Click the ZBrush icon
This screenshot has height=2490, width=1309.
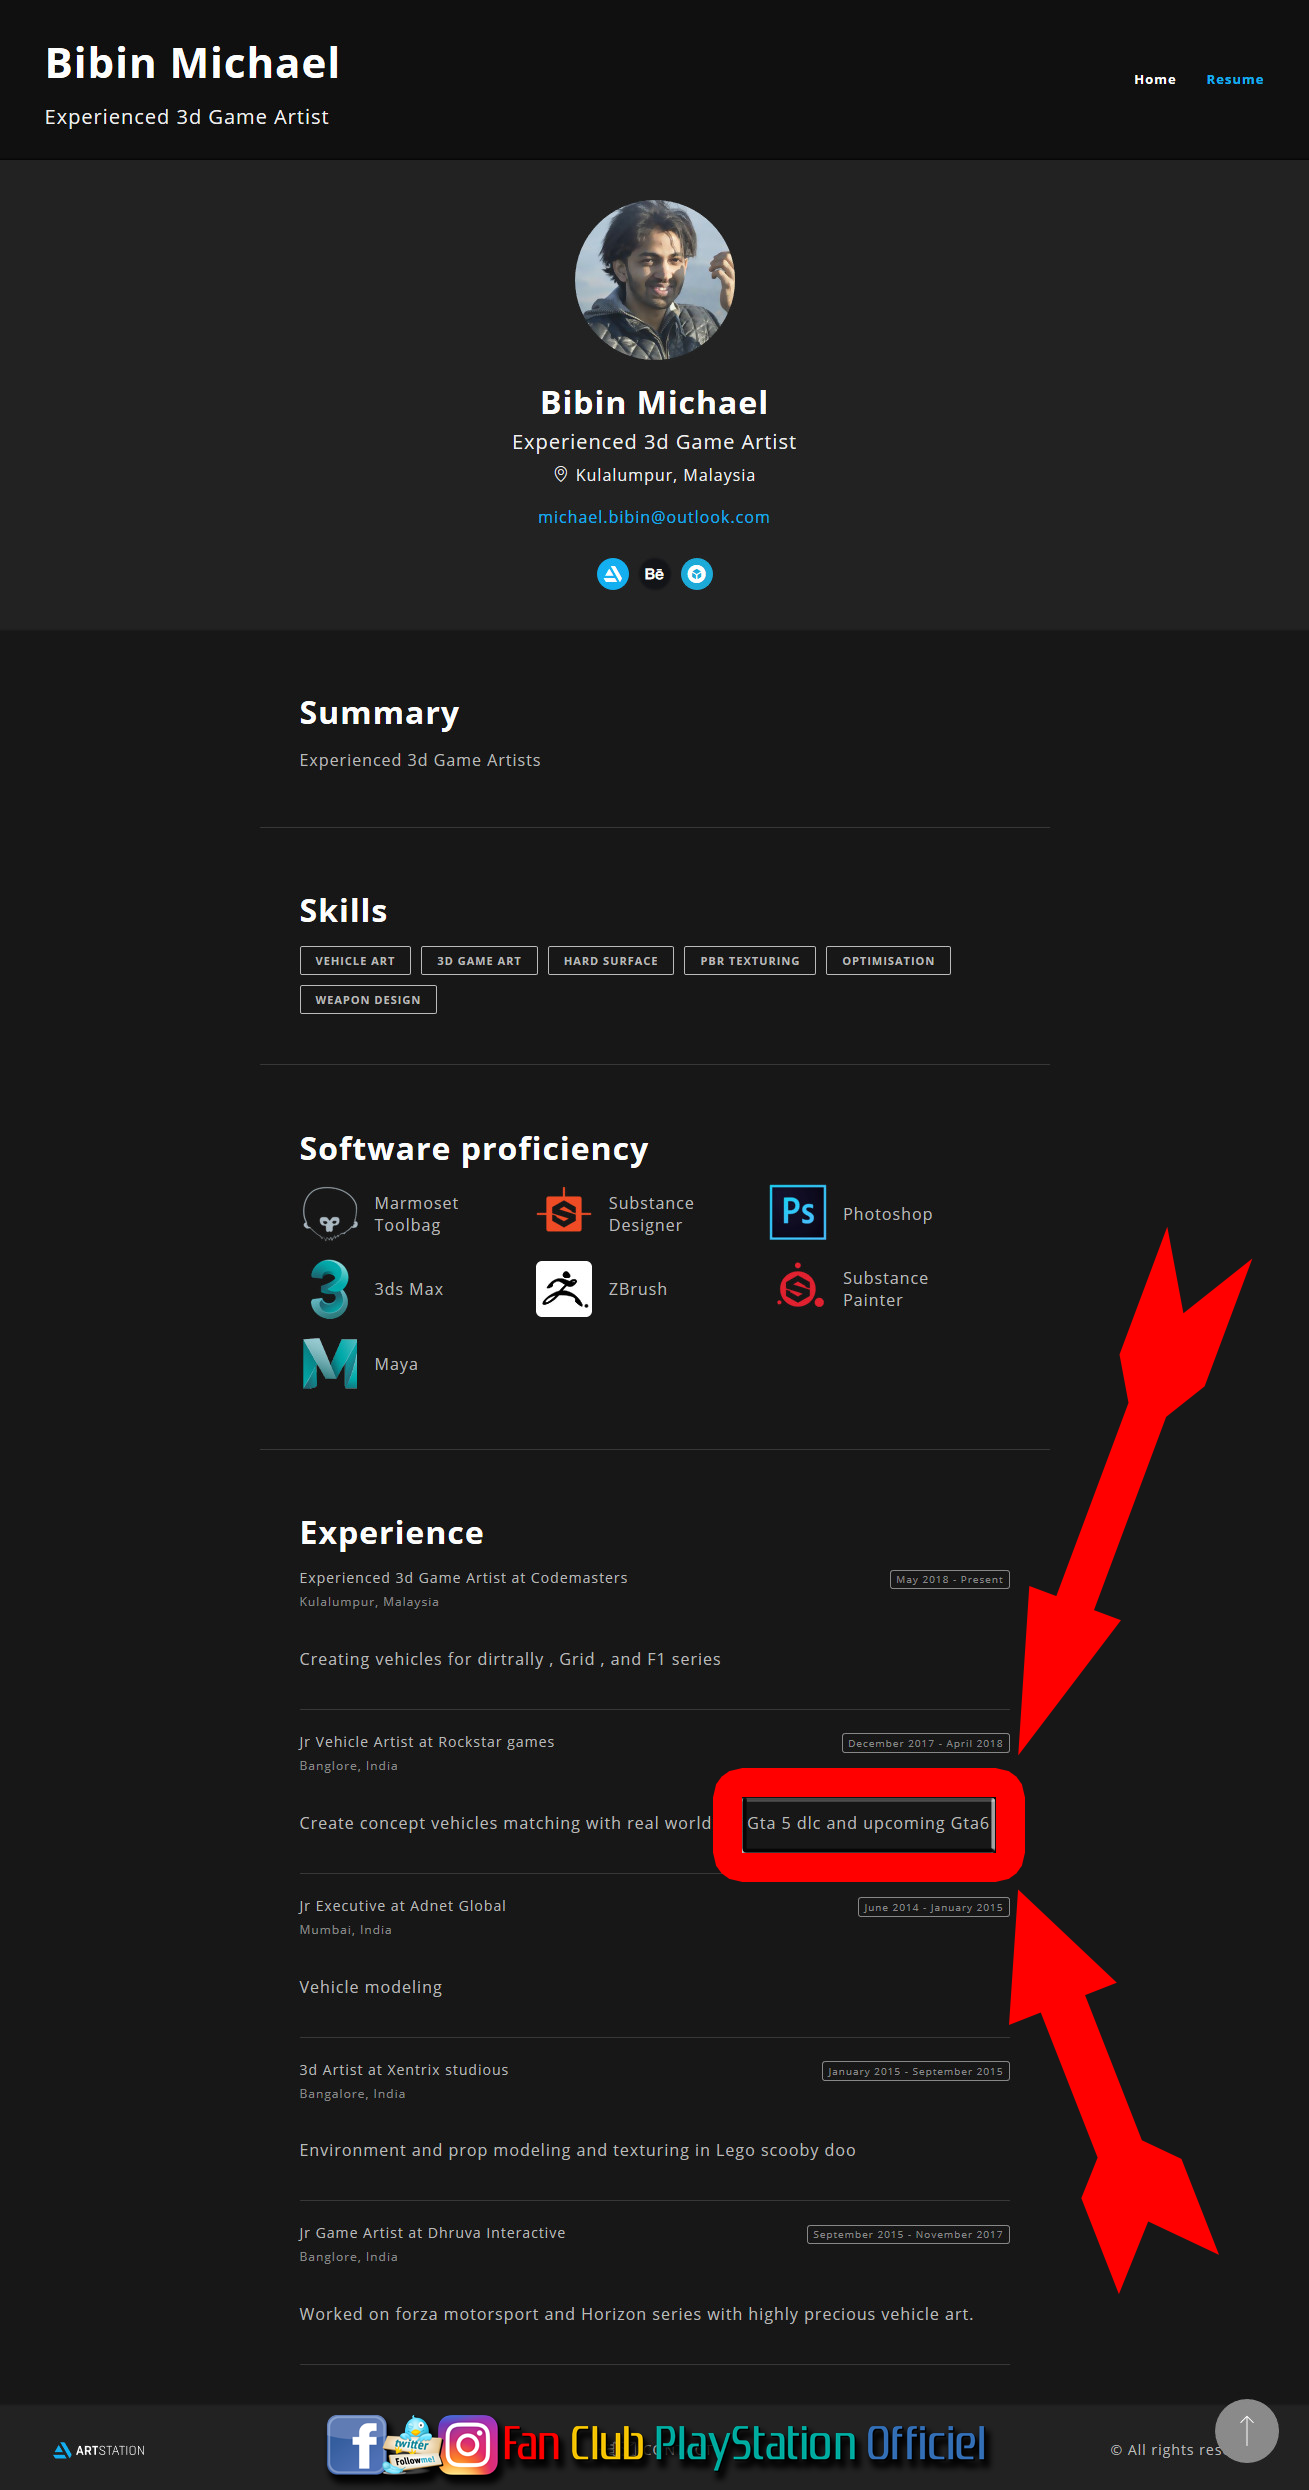[564, 1289]
